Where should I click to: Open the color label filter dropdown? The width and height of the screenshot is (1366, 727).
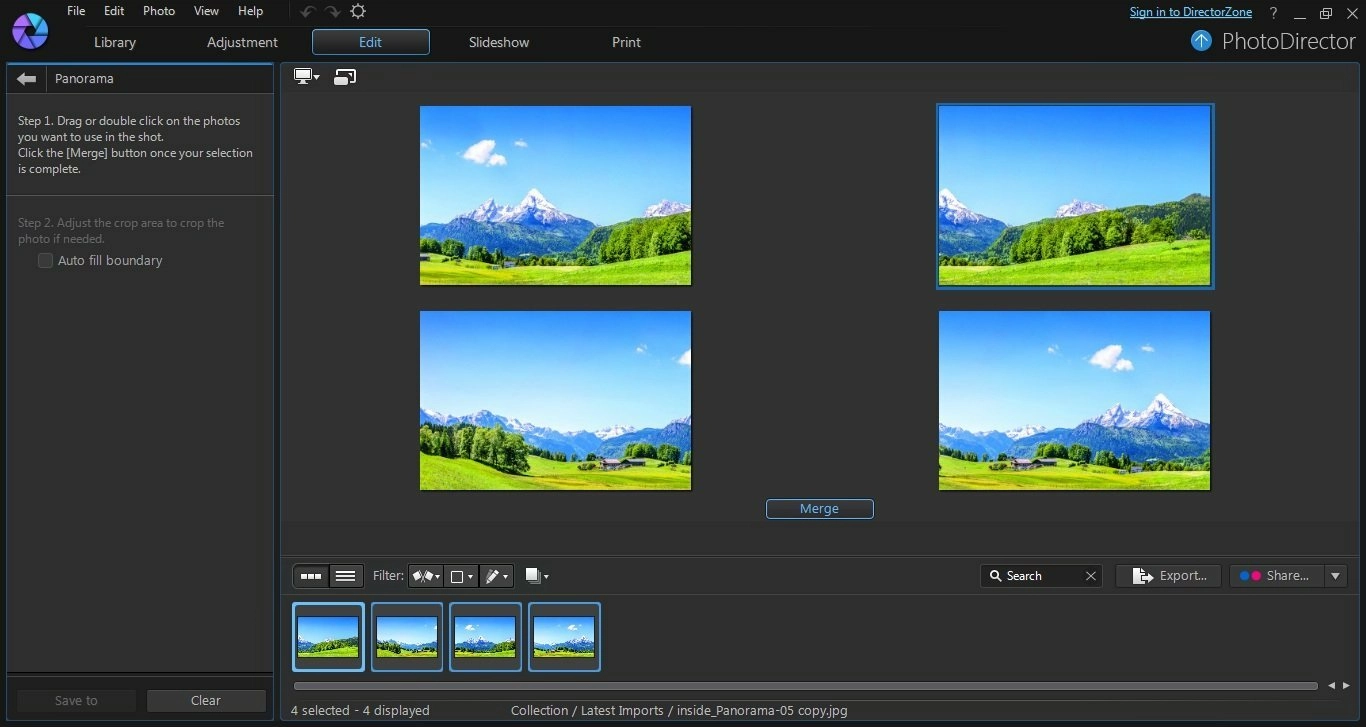(x=461, y=576)
